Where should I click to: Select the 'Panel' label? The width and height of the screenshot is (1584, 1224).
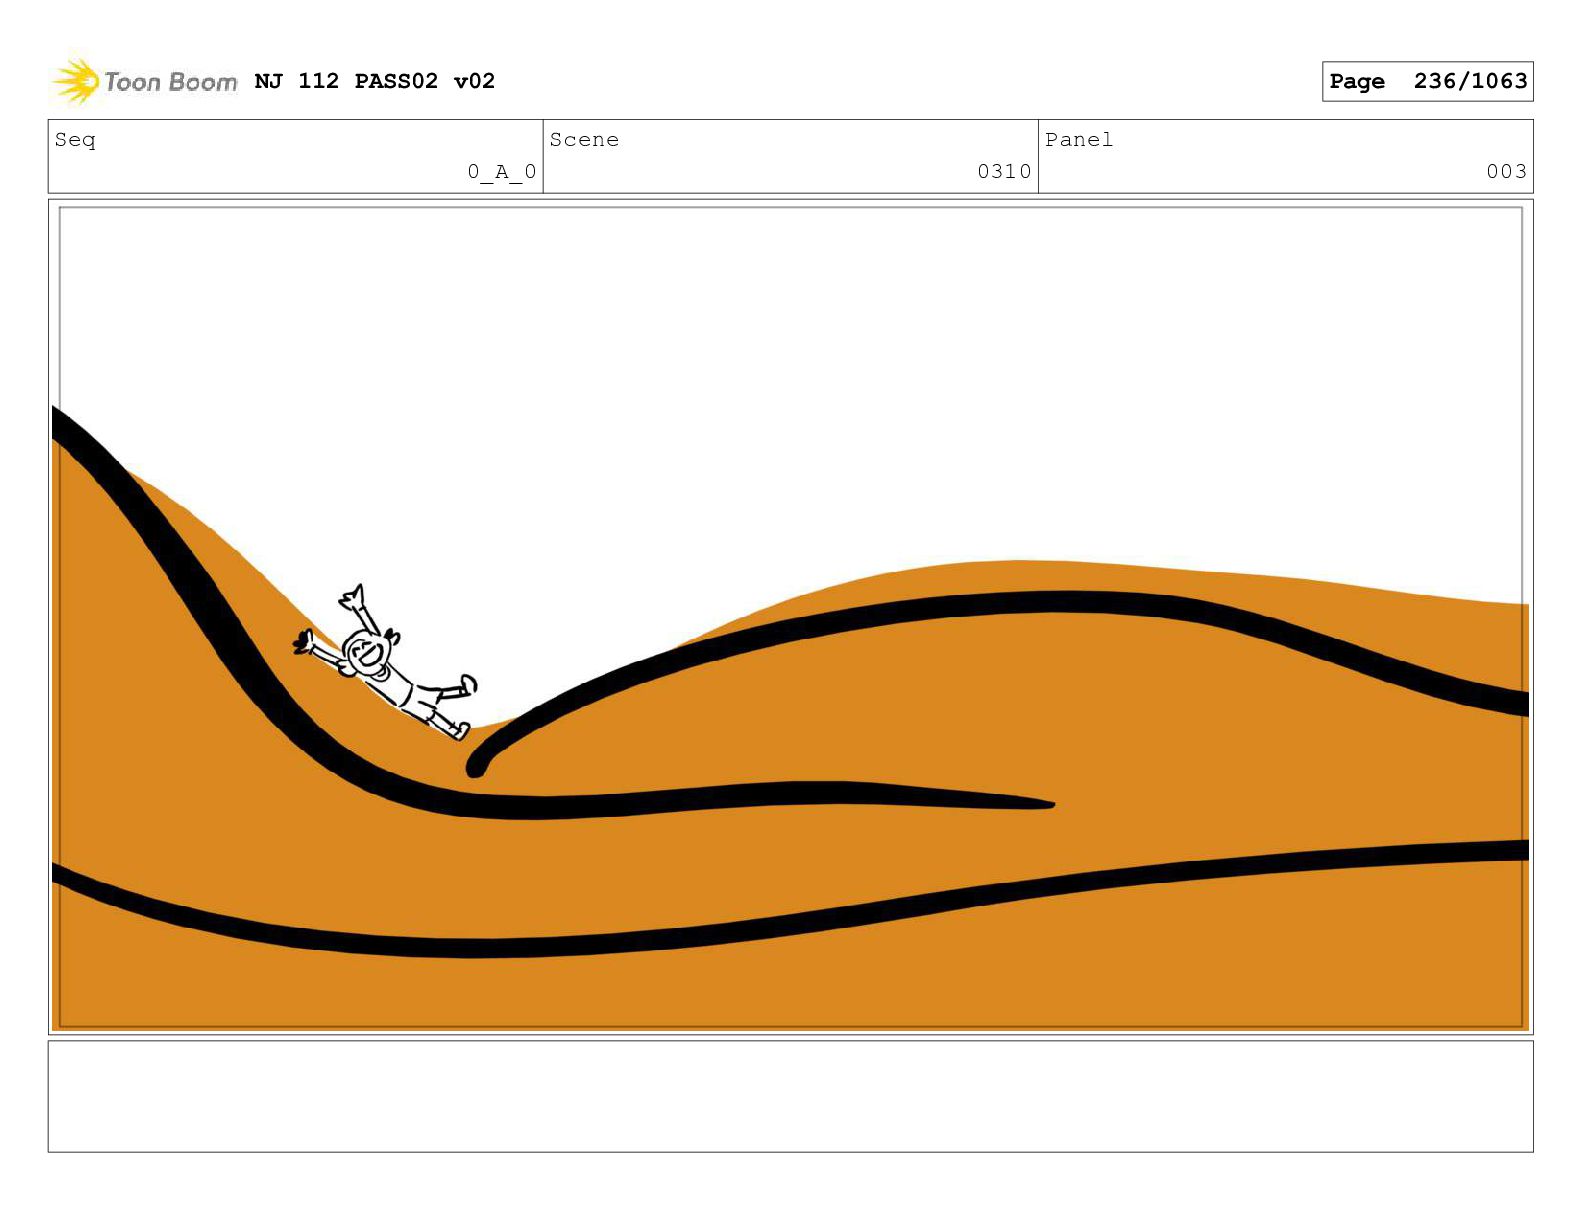click(1079, 140)
